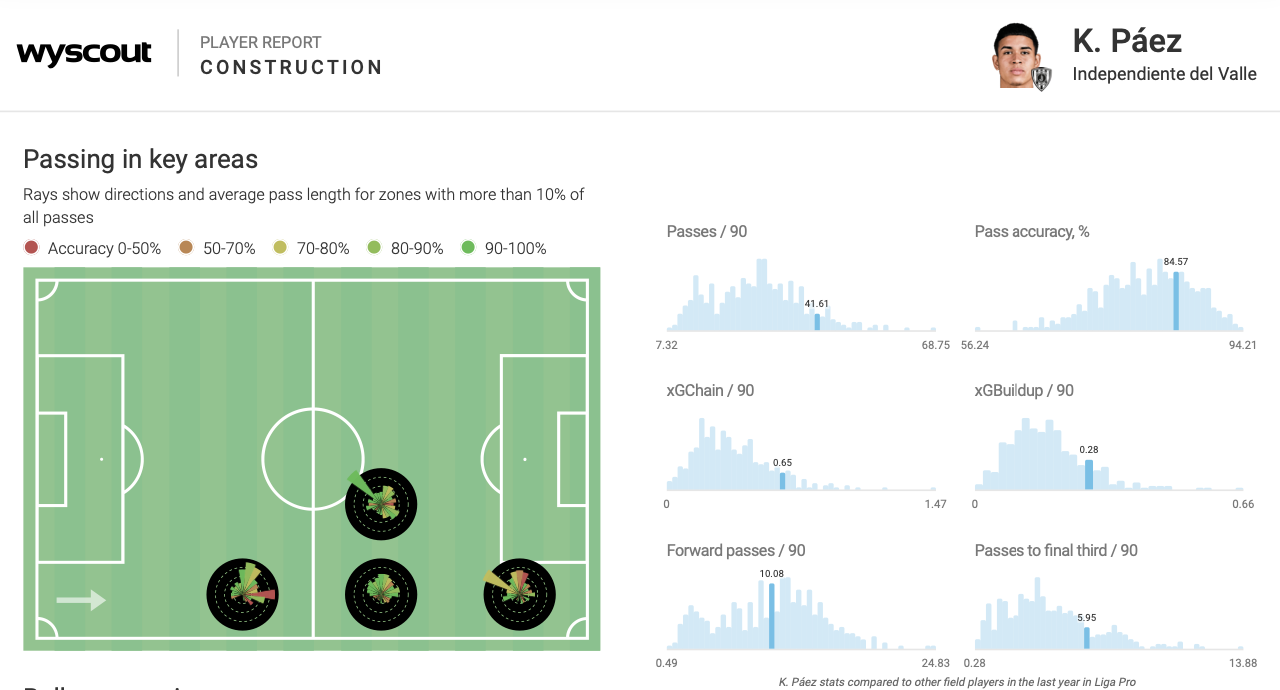1280x690 pixels.
Task: Click the 80-90% accuracy legend dot
Action: [x=374, y=248]
